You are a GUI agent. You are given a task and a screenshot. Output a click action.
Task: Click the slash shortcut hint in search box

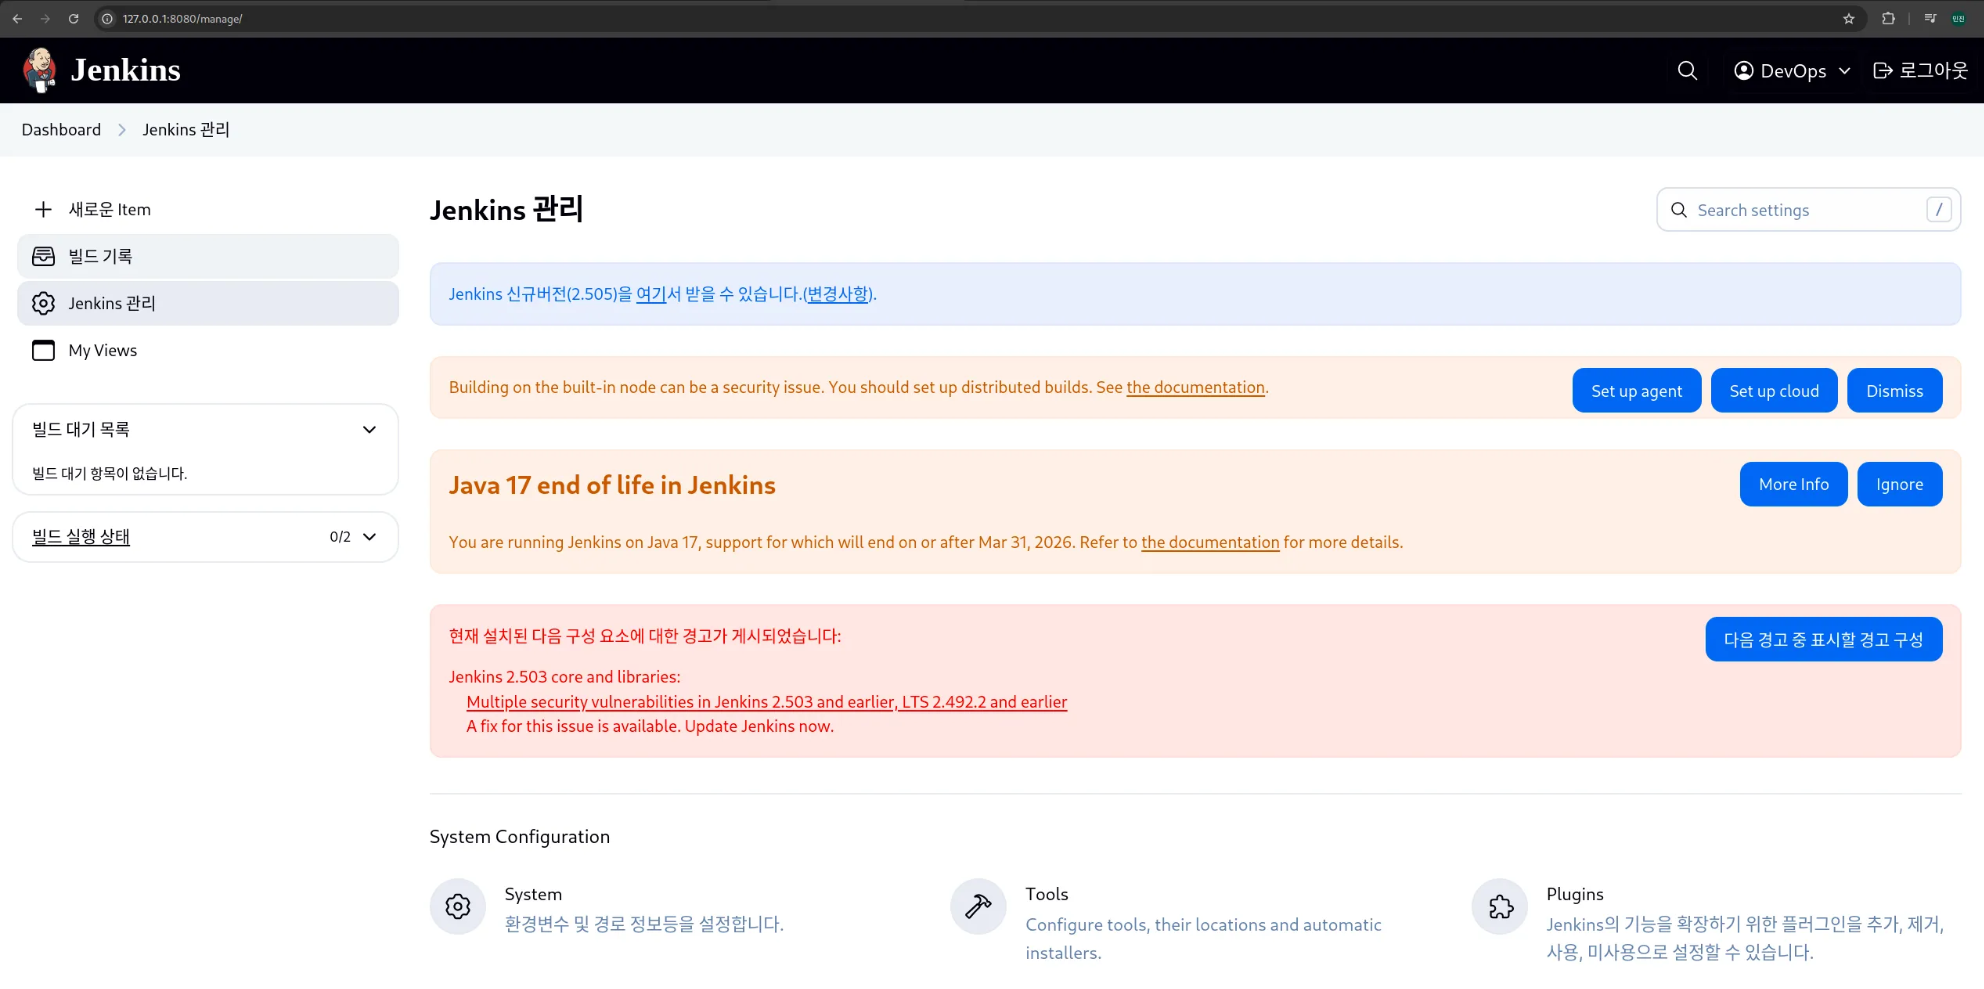click(x=1939, y=210)
